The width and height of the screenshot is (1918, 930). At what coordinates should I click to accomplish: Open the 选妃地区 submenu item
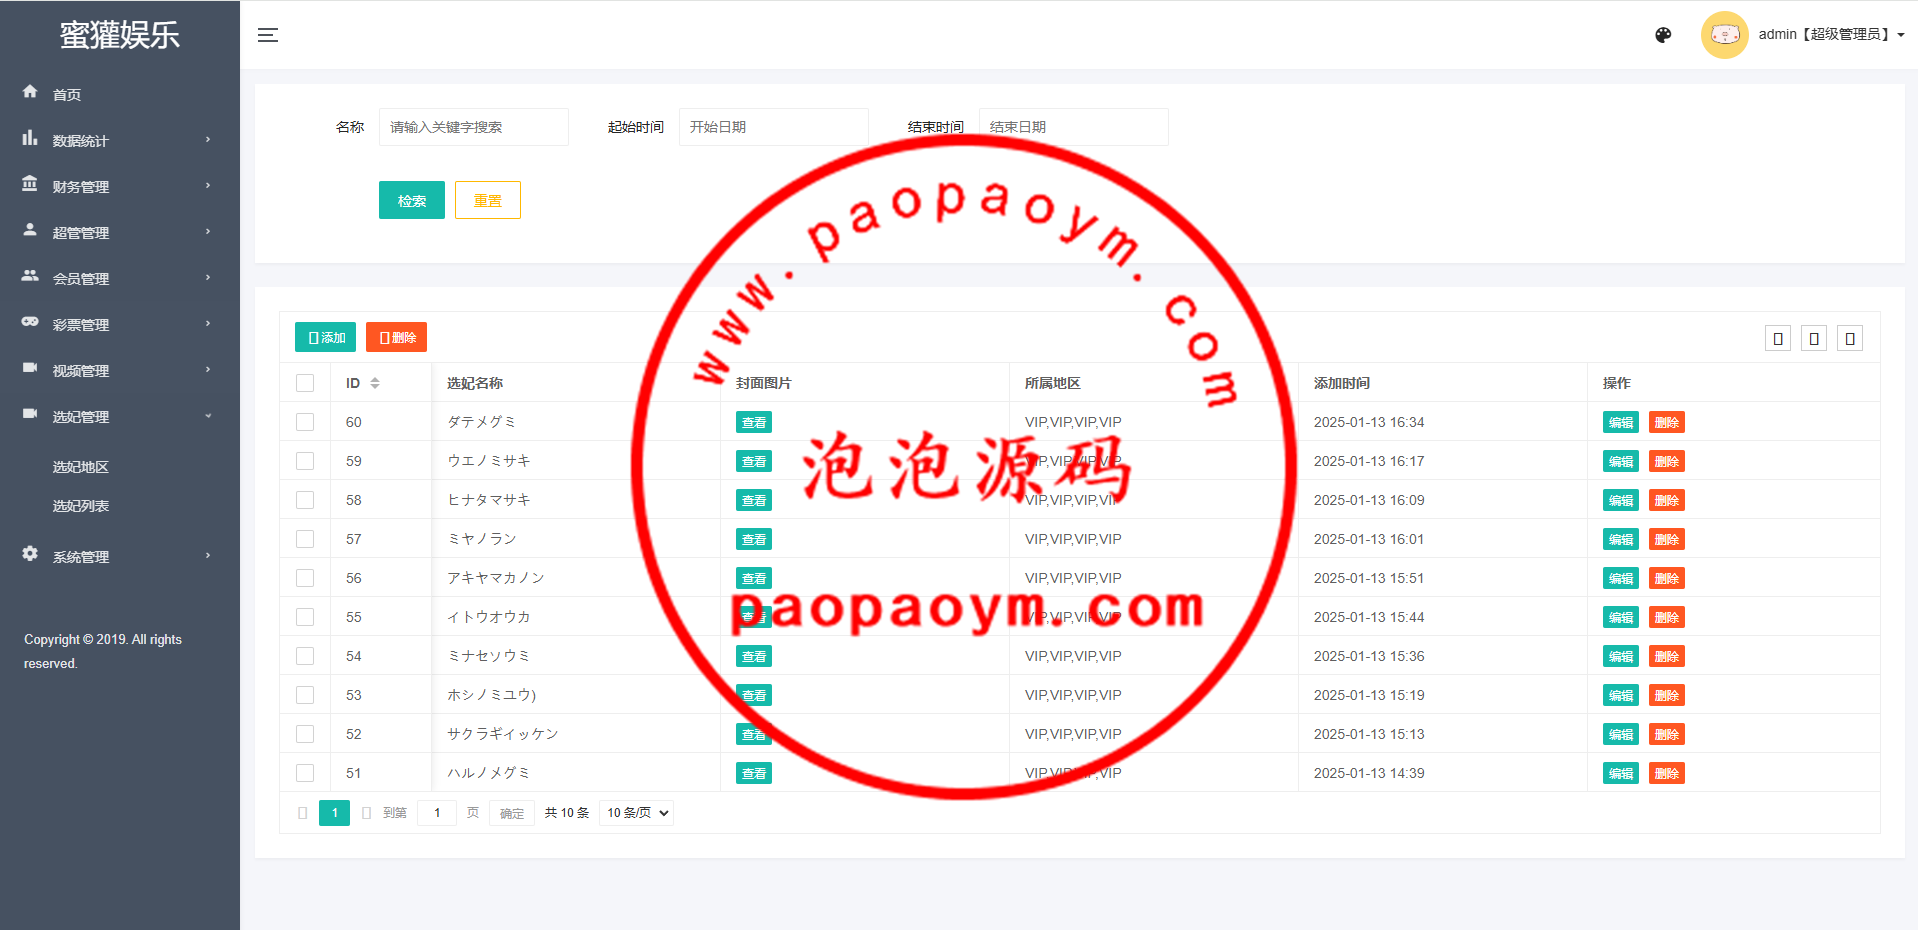pyautogui.click(x=81, y=467)
